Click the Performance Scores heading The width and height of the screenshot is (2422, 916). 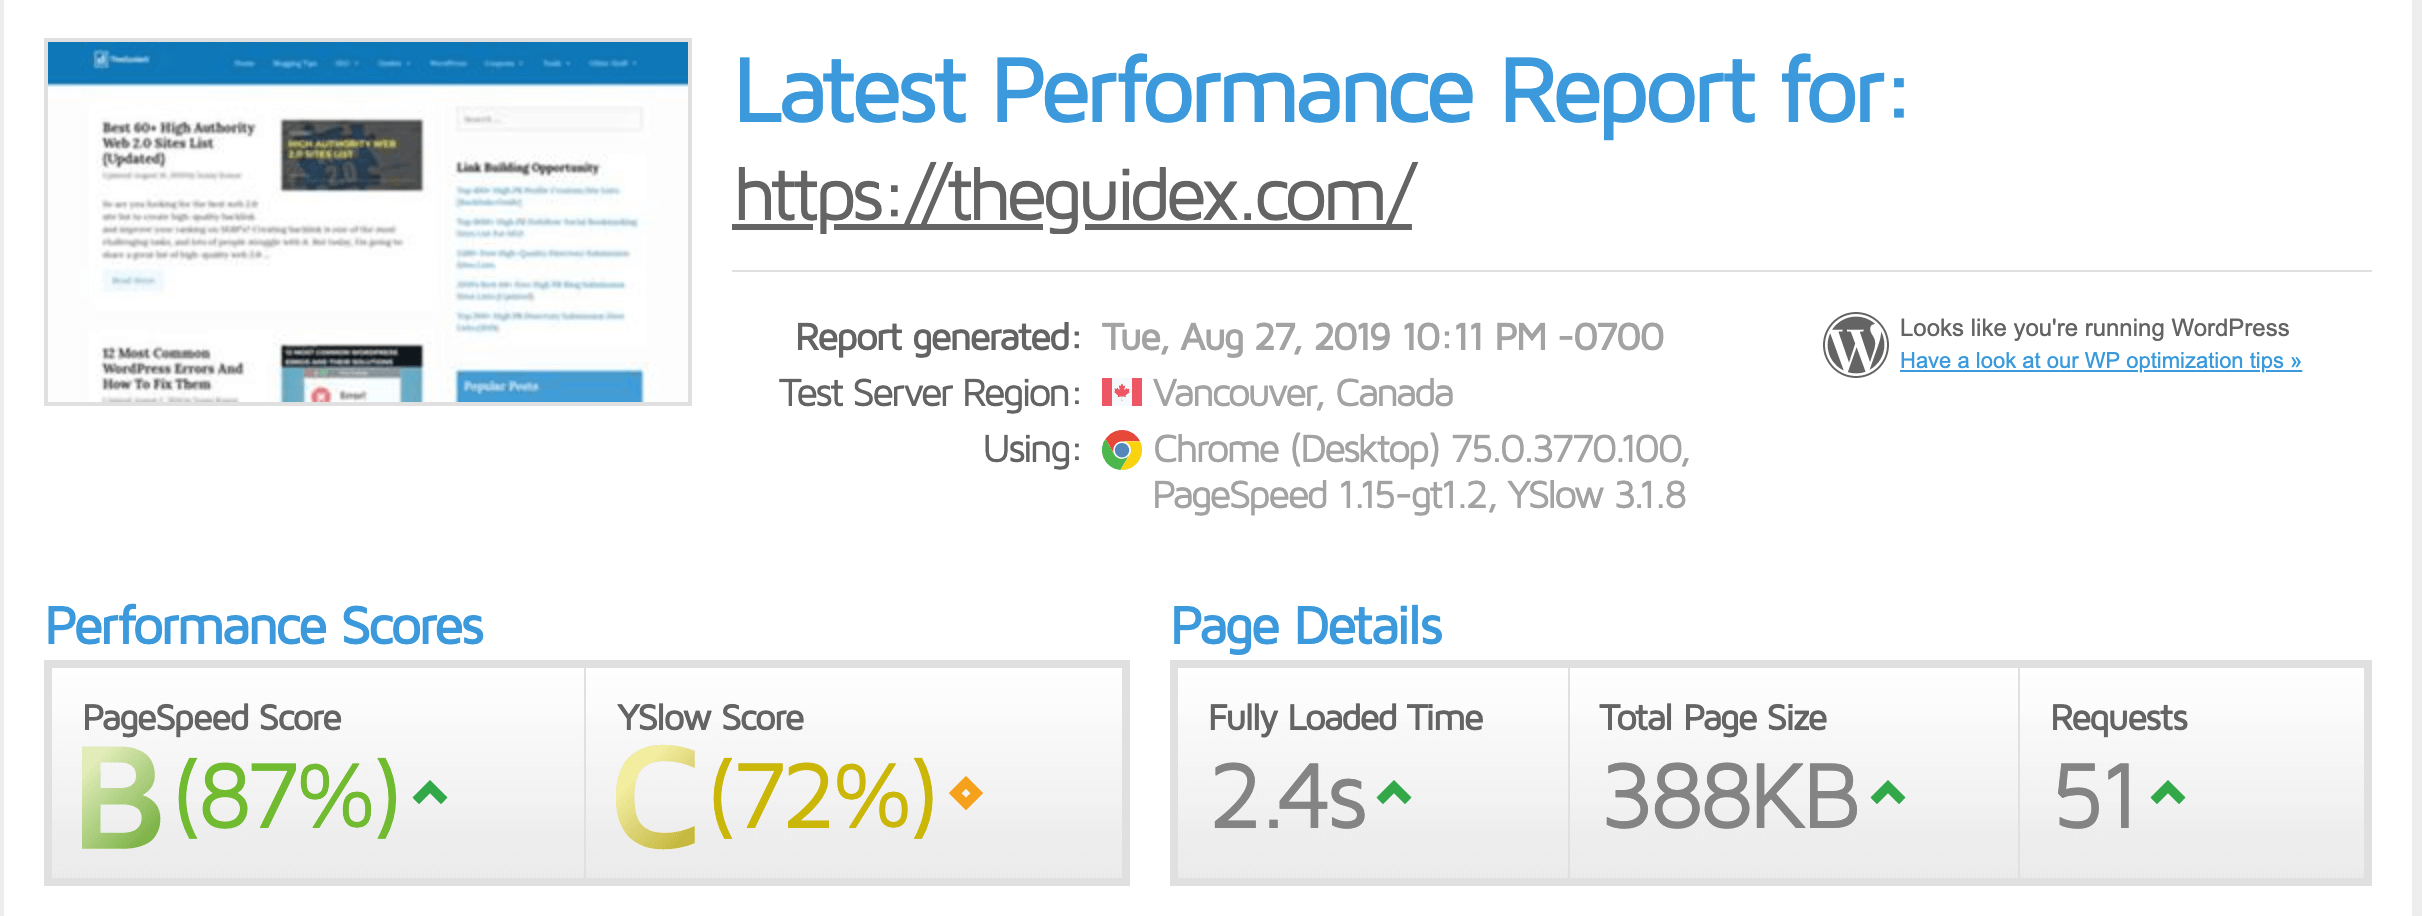(x=265, y=627)
